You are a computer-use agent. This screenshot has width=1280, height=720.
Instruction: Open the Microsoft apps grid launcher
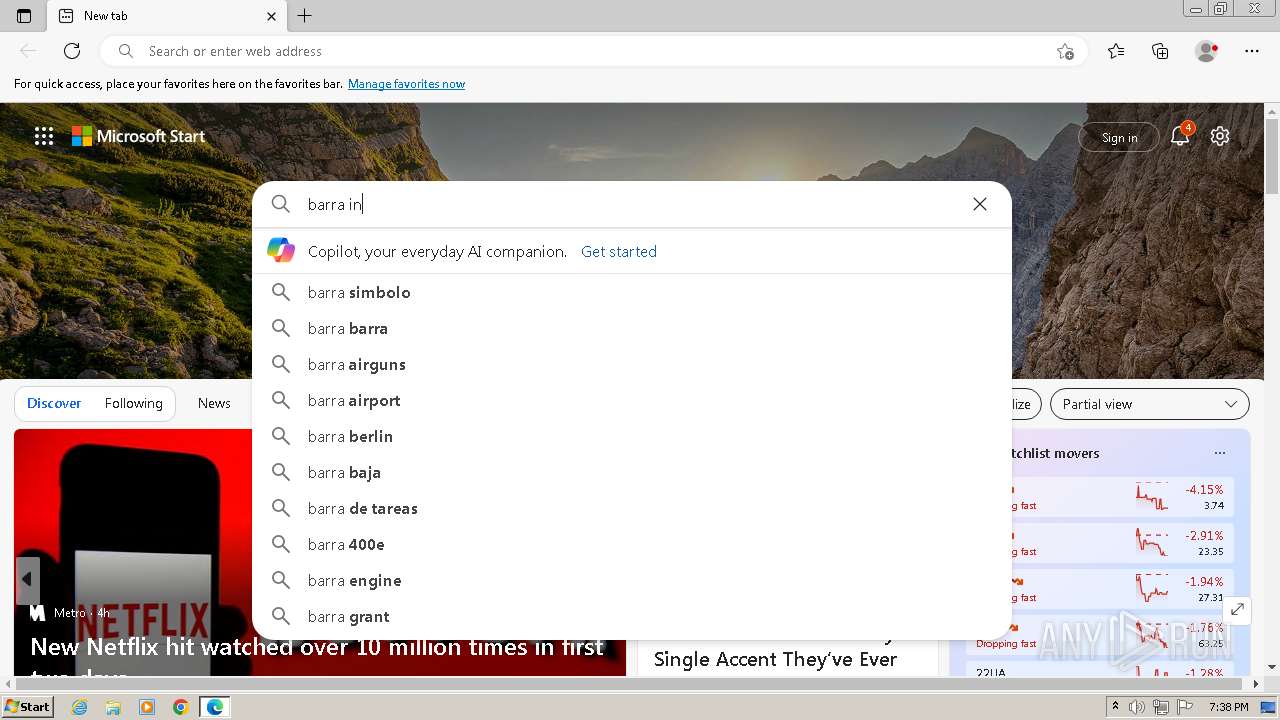(x=44, y=137)
